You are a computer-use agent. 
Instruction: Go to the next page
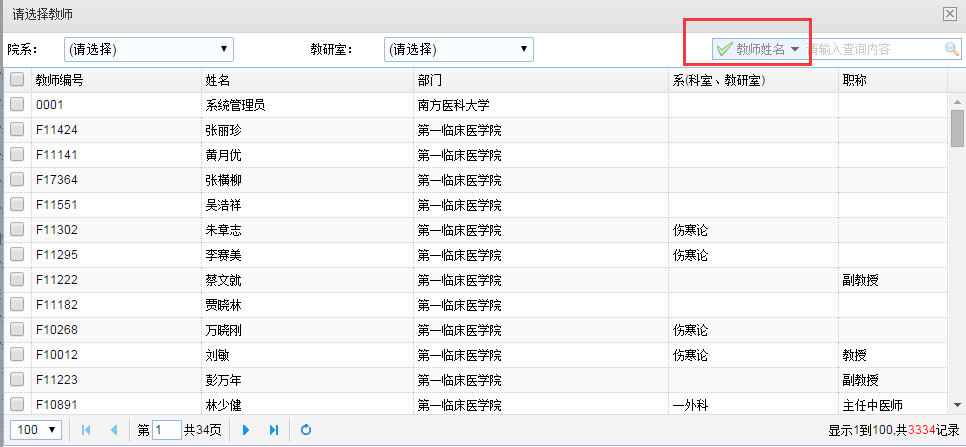(x=246, y=429)
